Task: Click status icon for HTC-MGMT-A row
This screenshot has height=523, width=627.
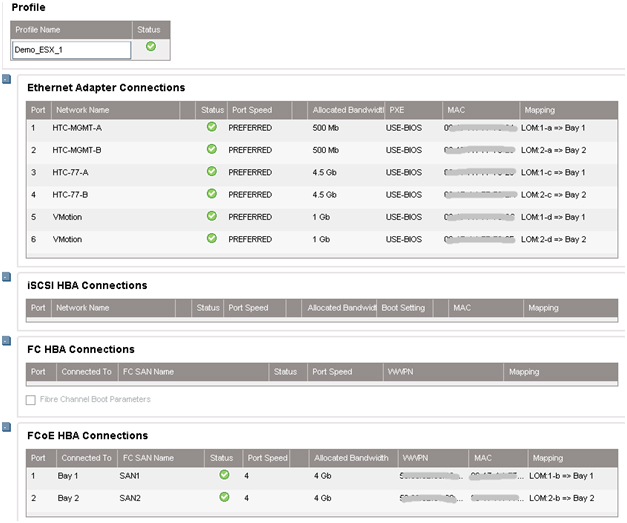Action: point(212,127)
